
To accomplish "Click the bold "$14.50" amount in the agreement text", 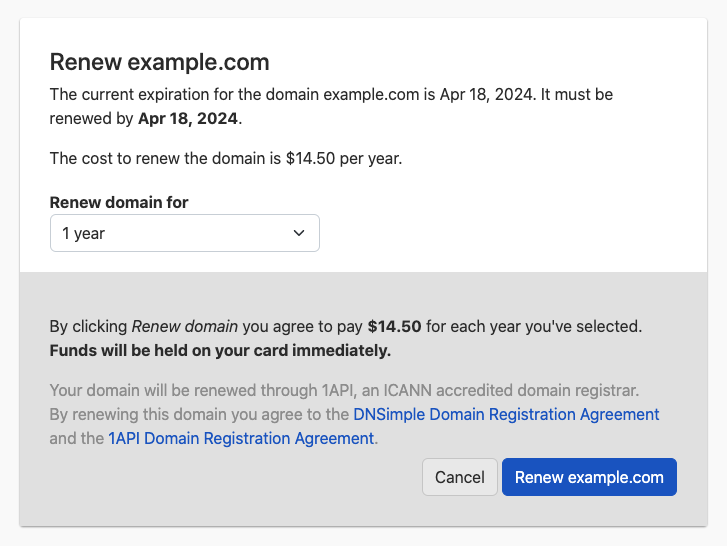I will (394, 326).
